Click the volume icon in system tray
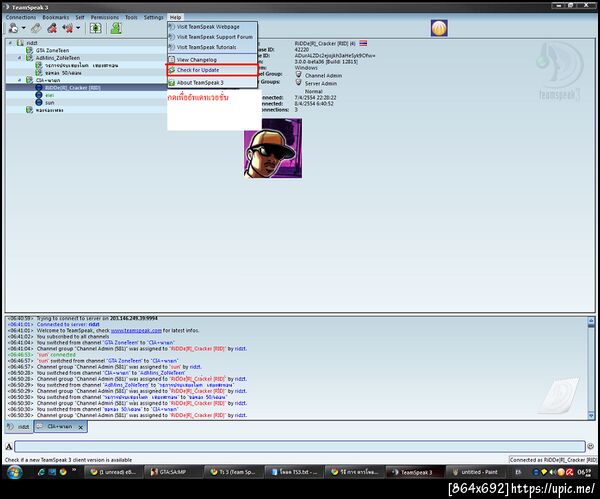600x499 pixels. (552, 472)
